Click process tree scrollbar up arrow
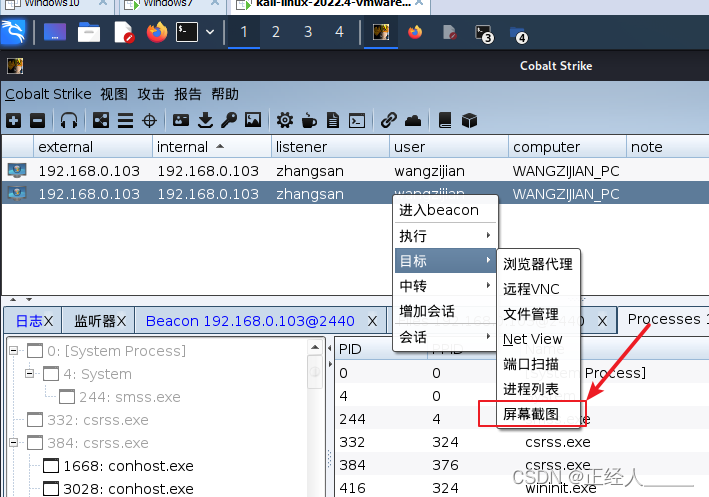The image size is (709, 497). click(x=315, y=347)
